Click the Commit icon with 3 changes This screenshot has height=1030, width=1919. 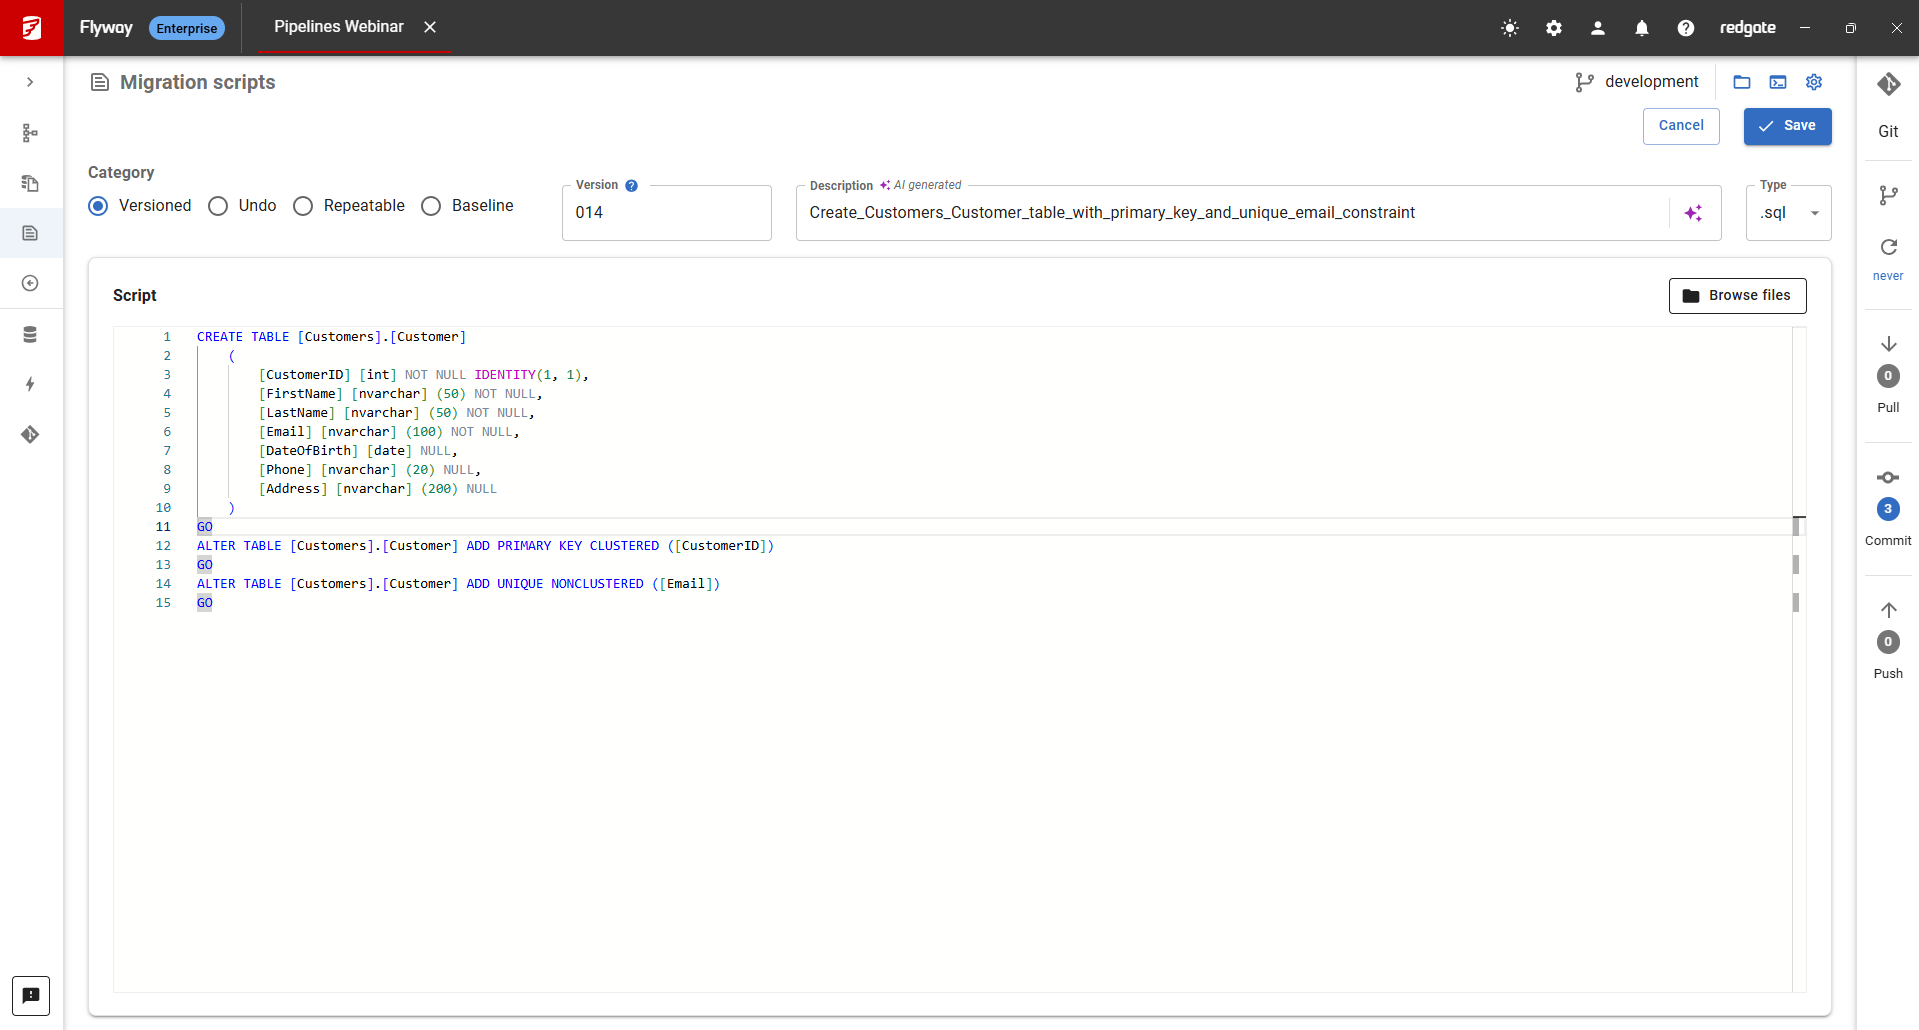[x=1888, y=478]
